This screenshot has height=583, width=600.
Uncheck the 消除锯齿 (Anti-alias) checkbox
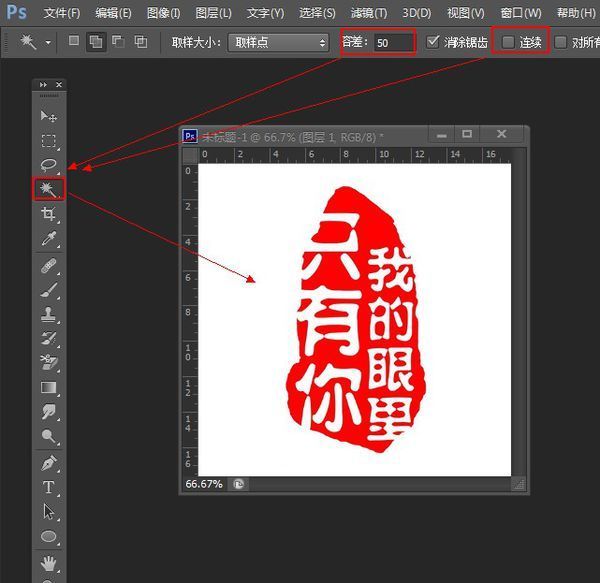(x=433, y=42)
